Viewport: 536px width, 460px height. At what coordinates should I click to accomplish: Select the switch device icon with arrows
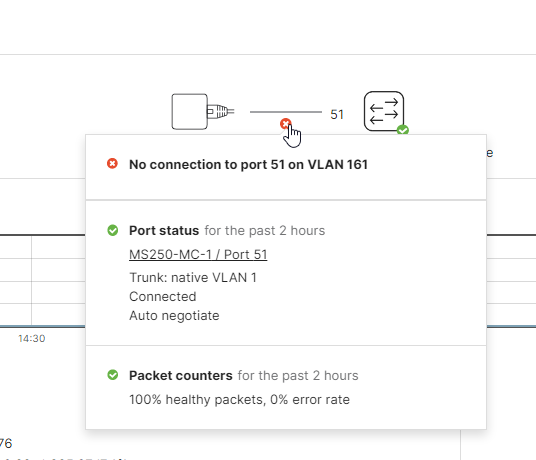(384, 111)
